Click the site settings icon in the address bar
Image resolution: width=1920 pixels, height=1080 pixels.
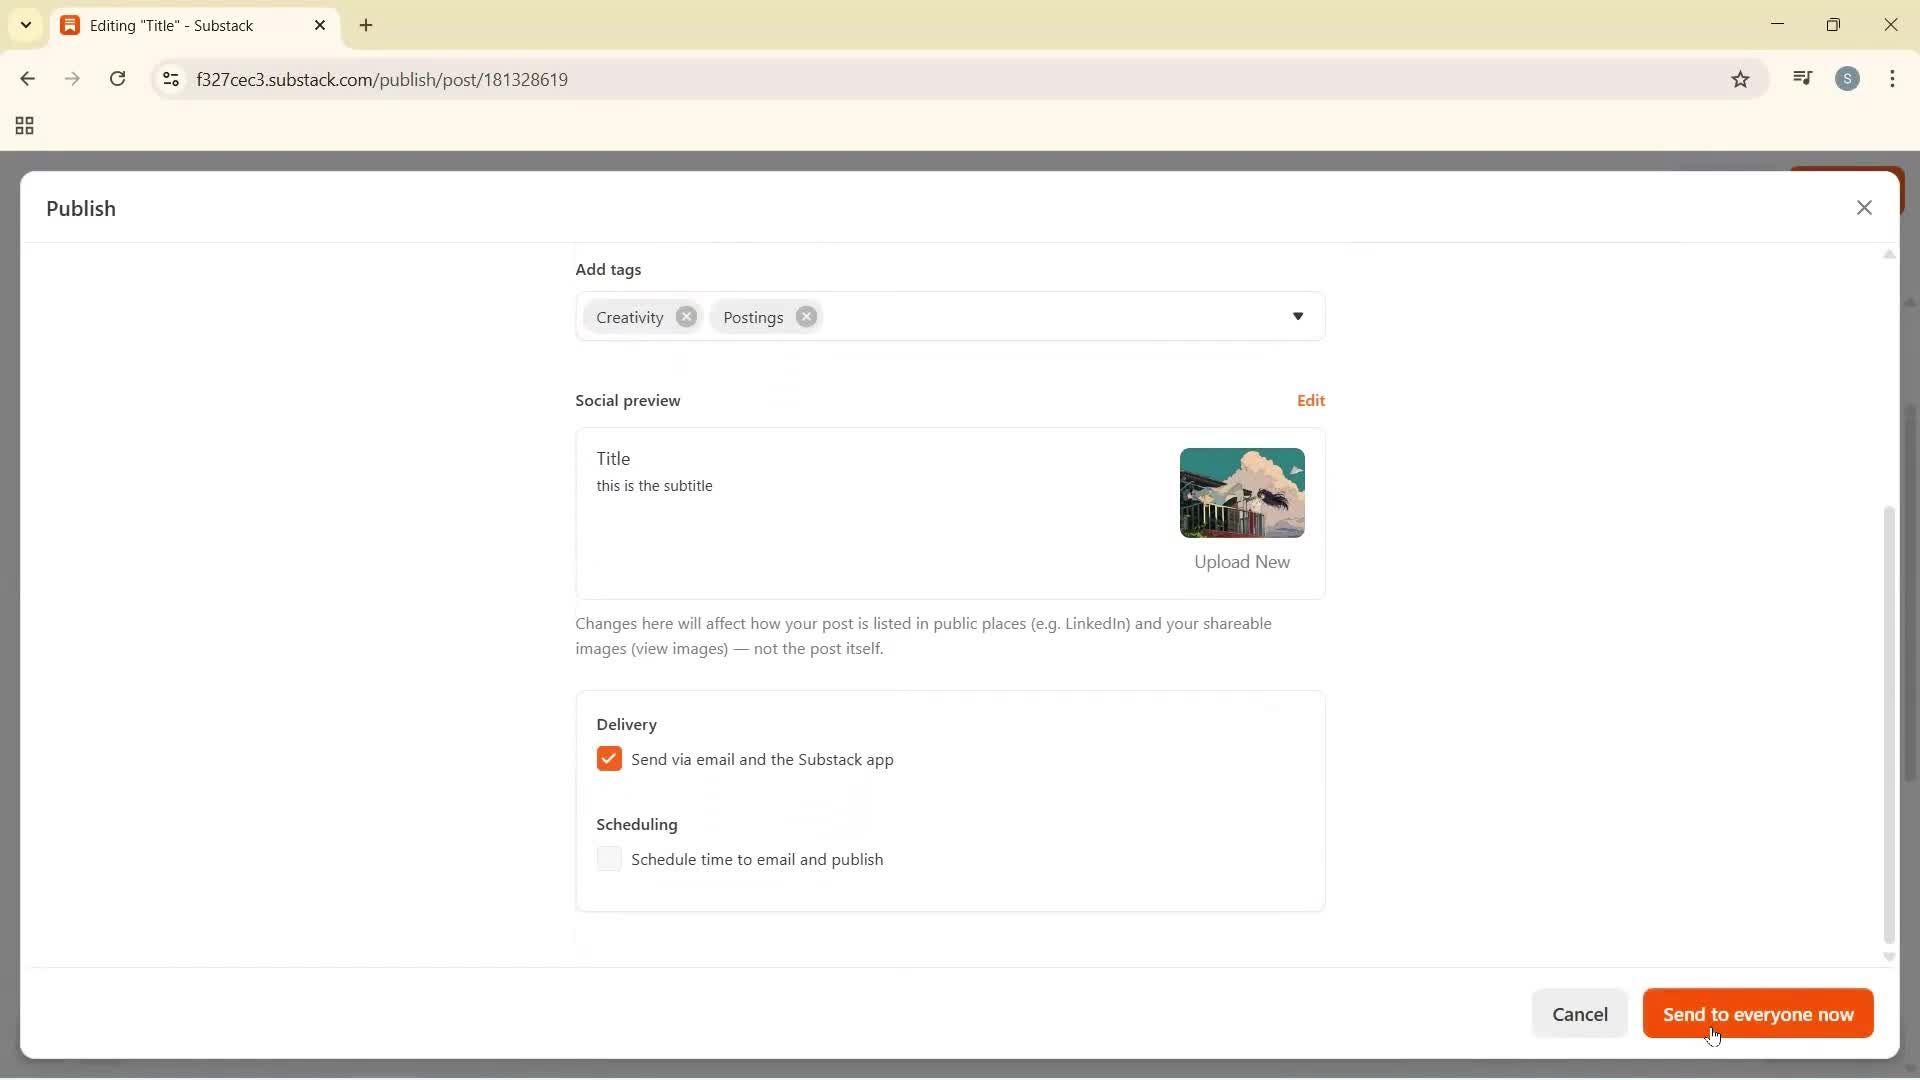point(170,79)
